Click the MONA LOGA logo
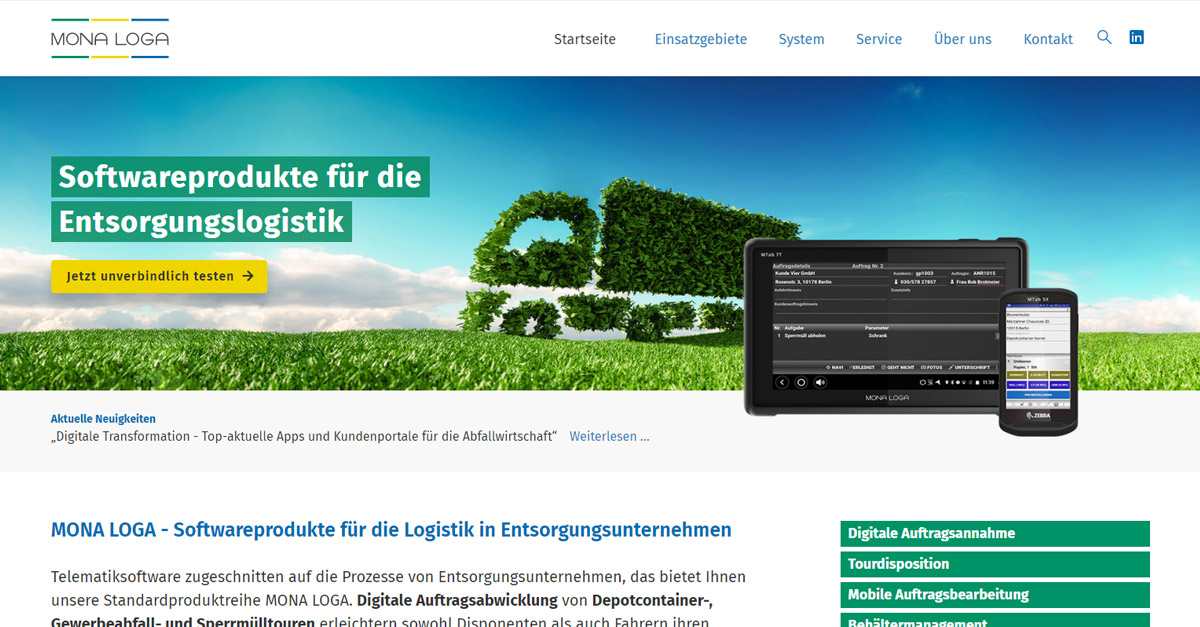This screenshot has width=1200, height=627. 110,38
